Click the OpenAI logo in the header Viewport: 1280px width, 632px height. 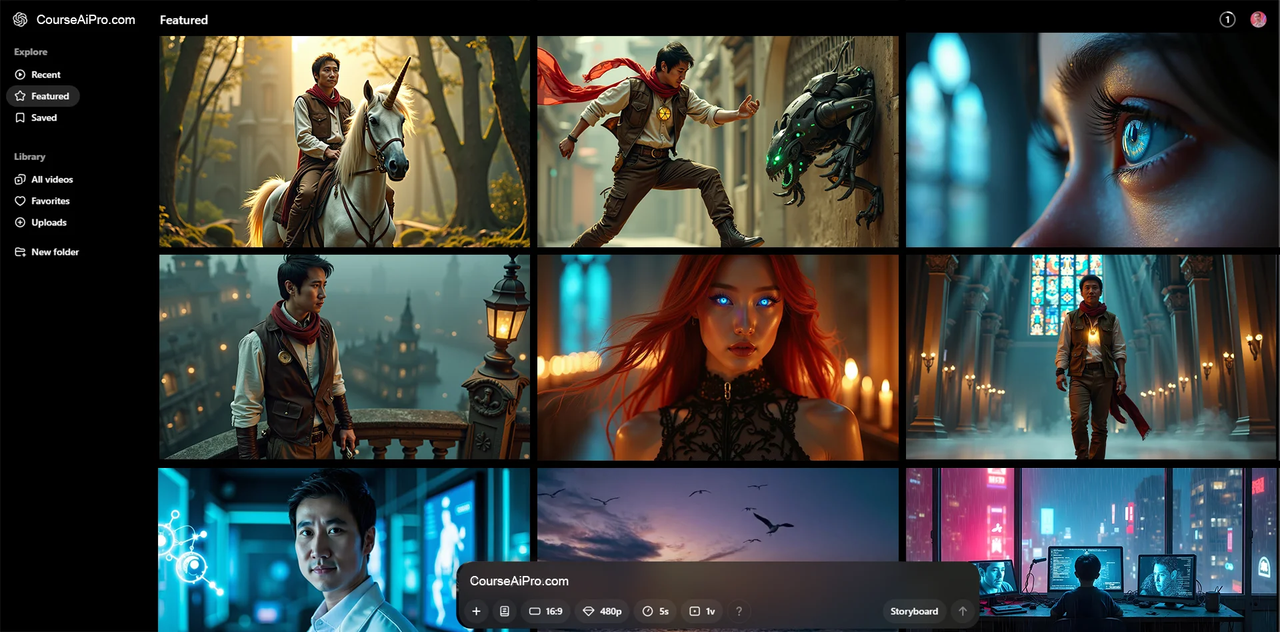click(x=20, y=19)
